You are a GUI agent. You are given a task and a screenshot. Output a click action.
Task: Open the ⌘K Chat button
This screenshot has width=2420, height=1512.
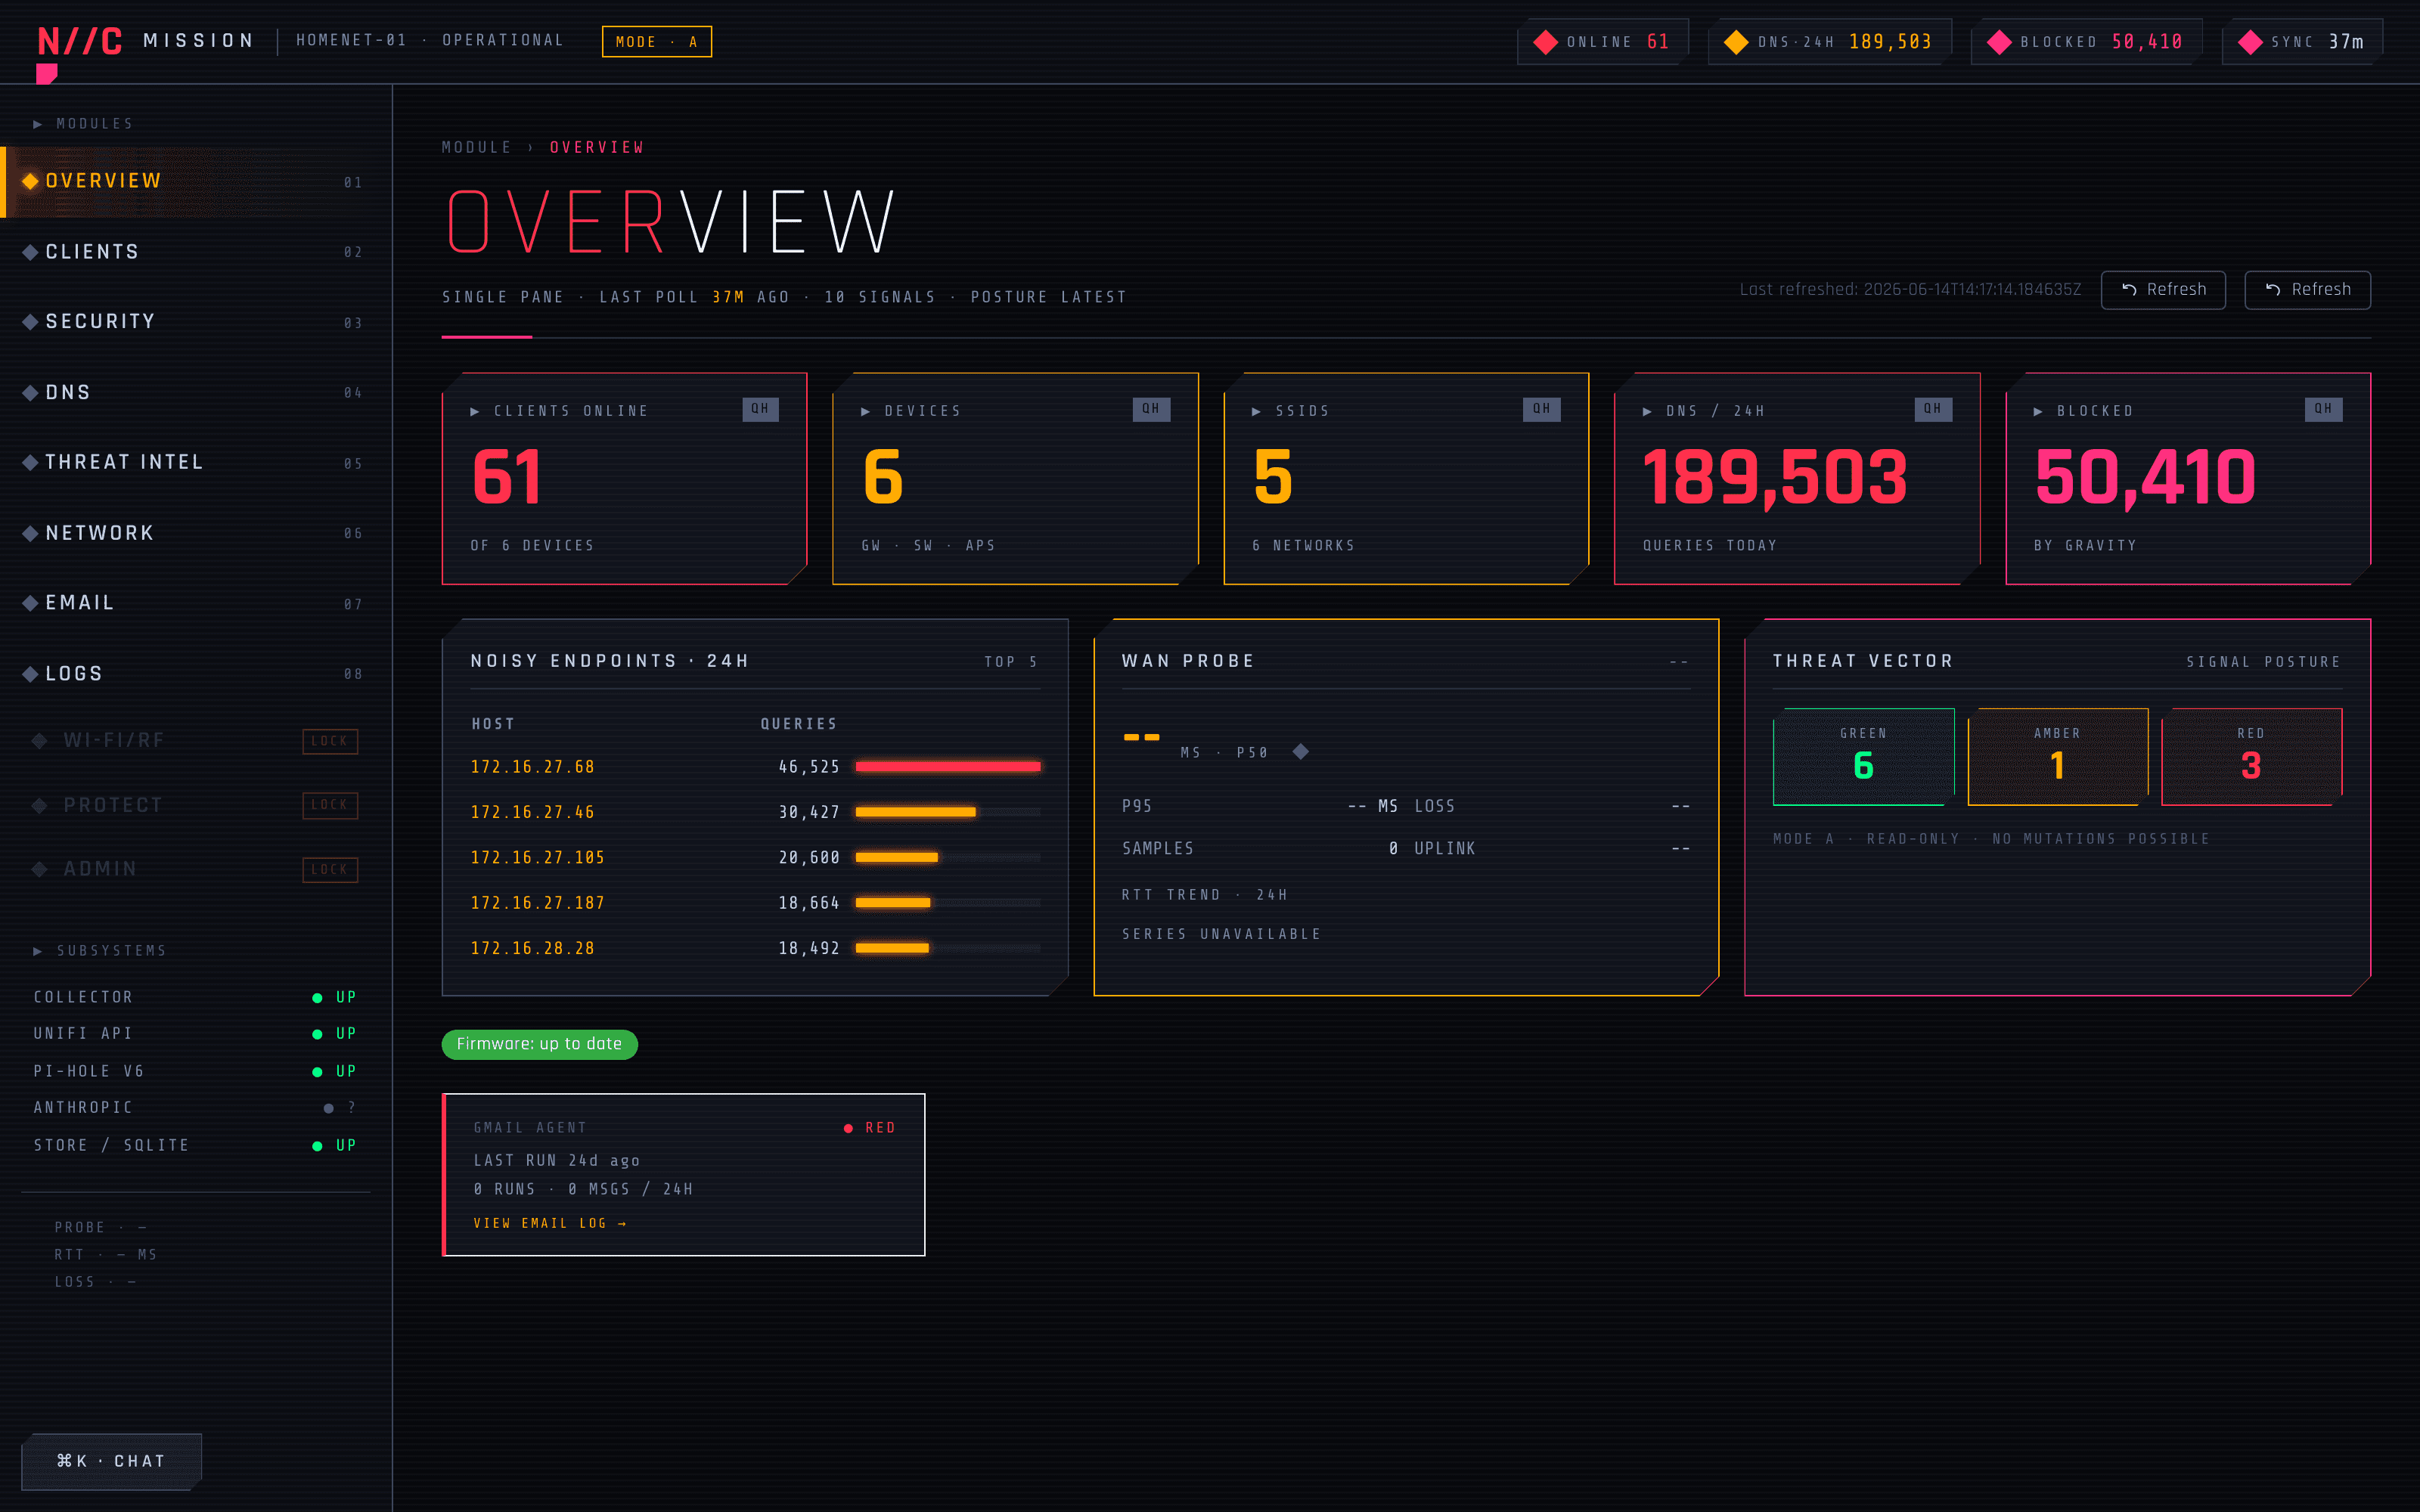click(x=111, y=1462)
